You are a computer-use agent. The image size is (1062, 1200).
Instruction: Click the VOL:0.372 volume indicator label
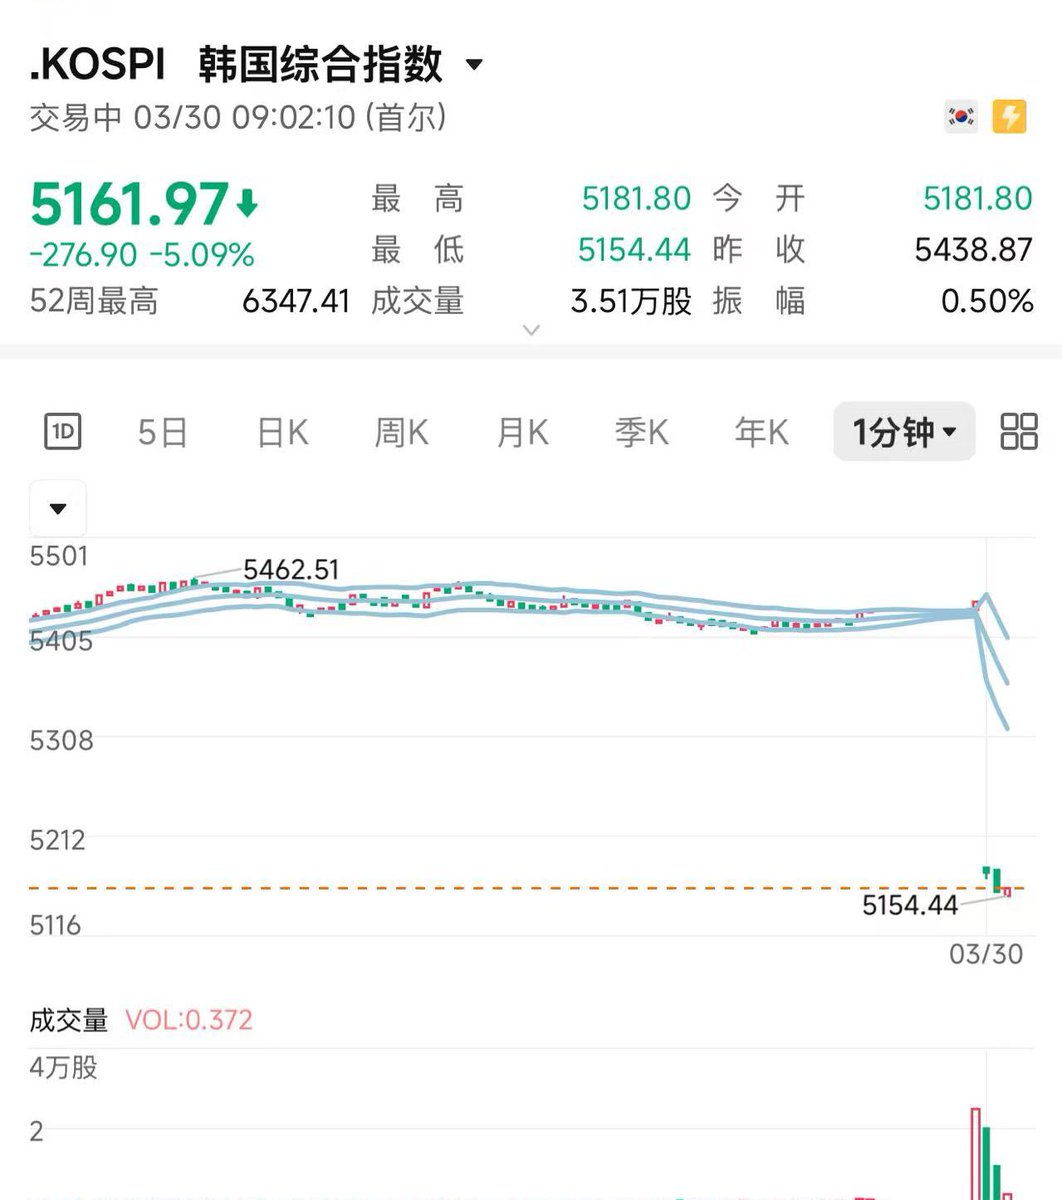189,1020
